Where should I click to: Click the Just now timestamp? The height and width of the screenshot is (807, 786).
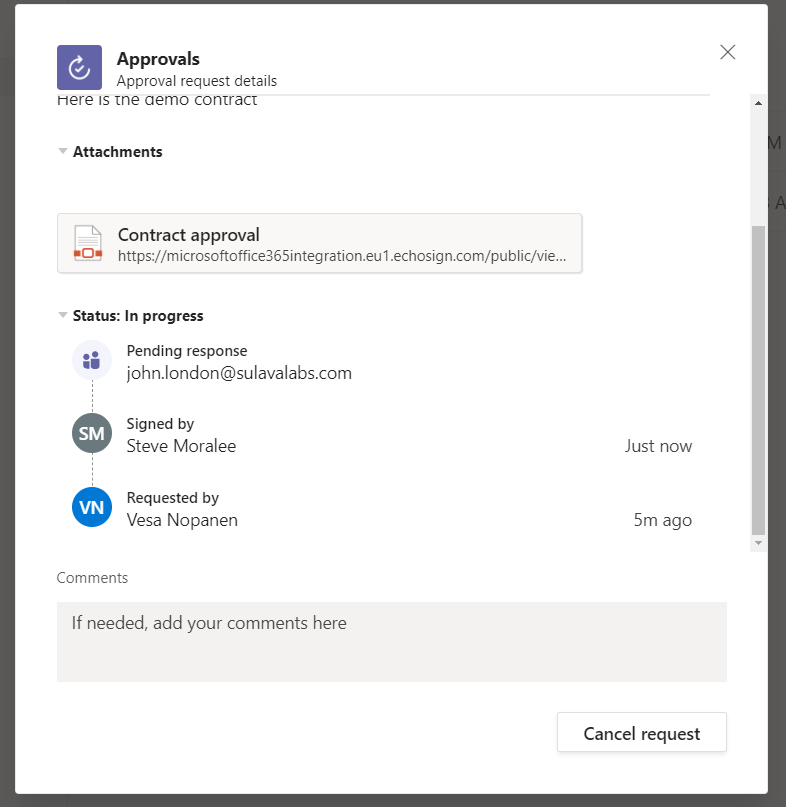click(x=658, y=446)
